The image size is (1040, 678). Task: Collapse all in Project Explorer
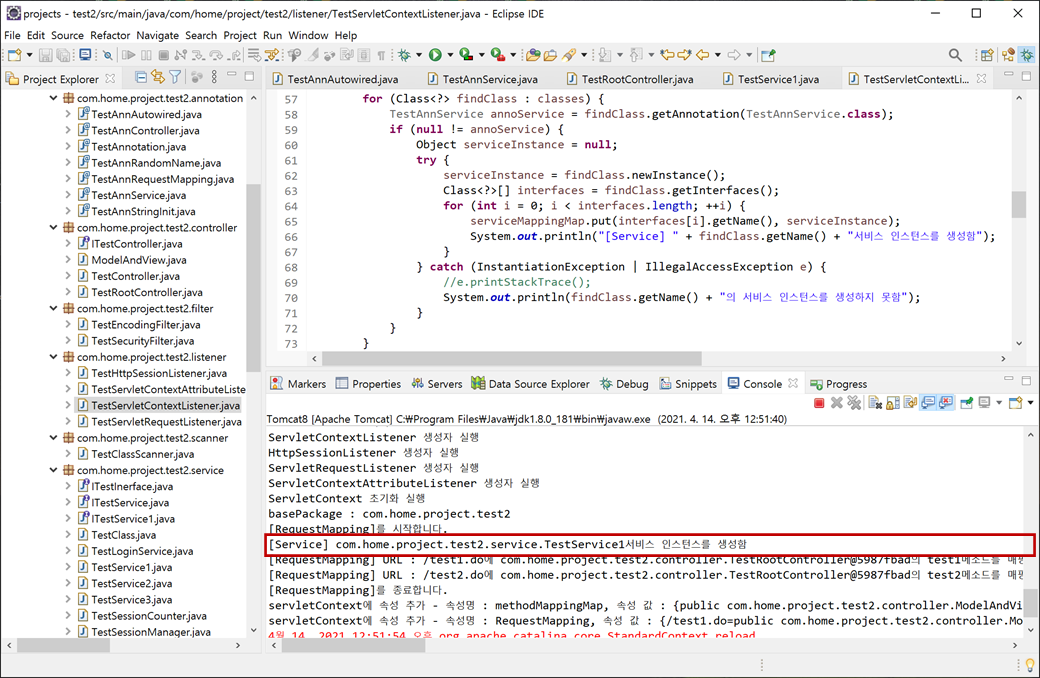(141, 77)
